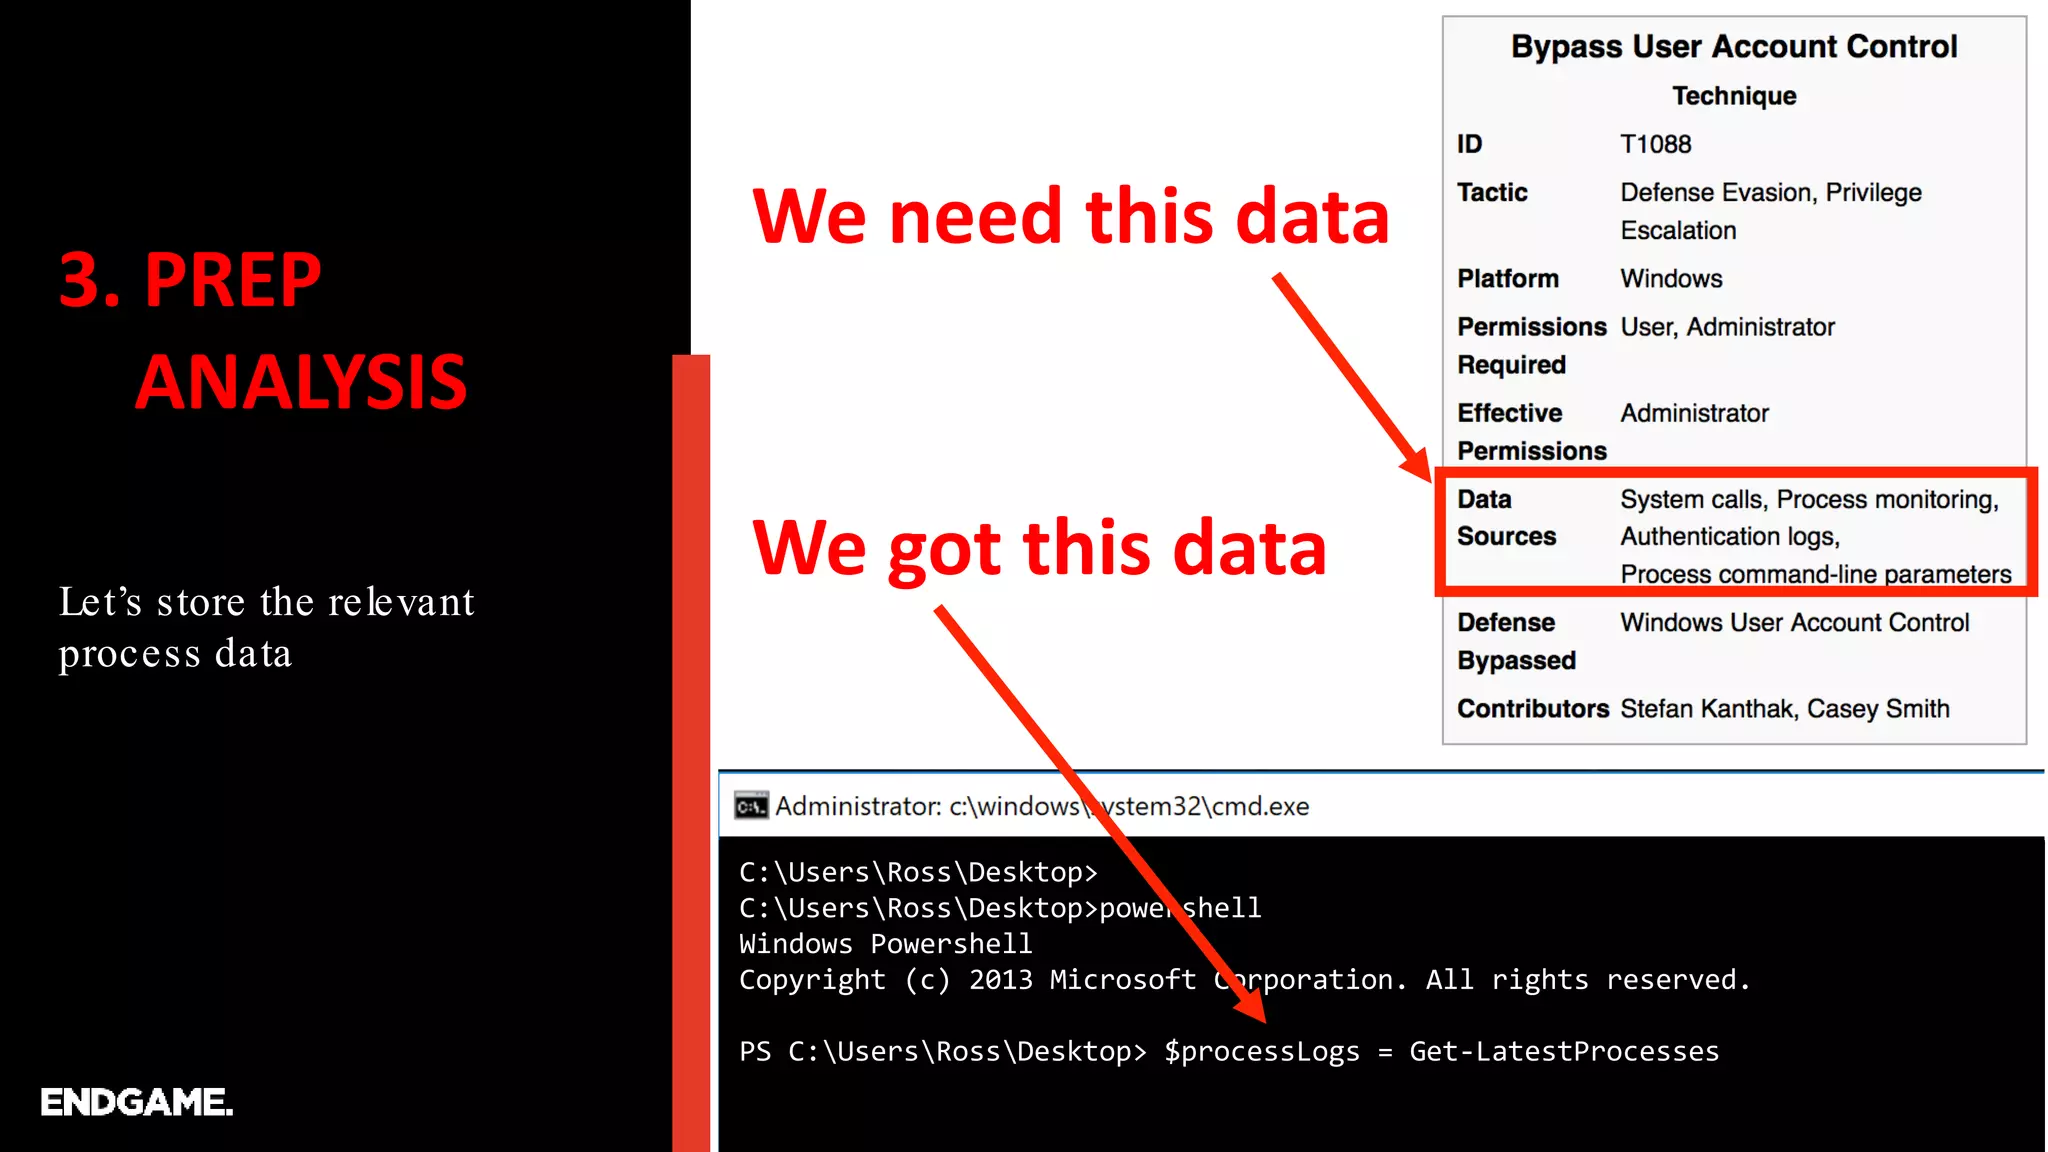Click the 'Administrator: c:\windows\system32\cmd.exe' window title
The height and width of the screenshot is (1152, 2048).
coord(1042,806)
